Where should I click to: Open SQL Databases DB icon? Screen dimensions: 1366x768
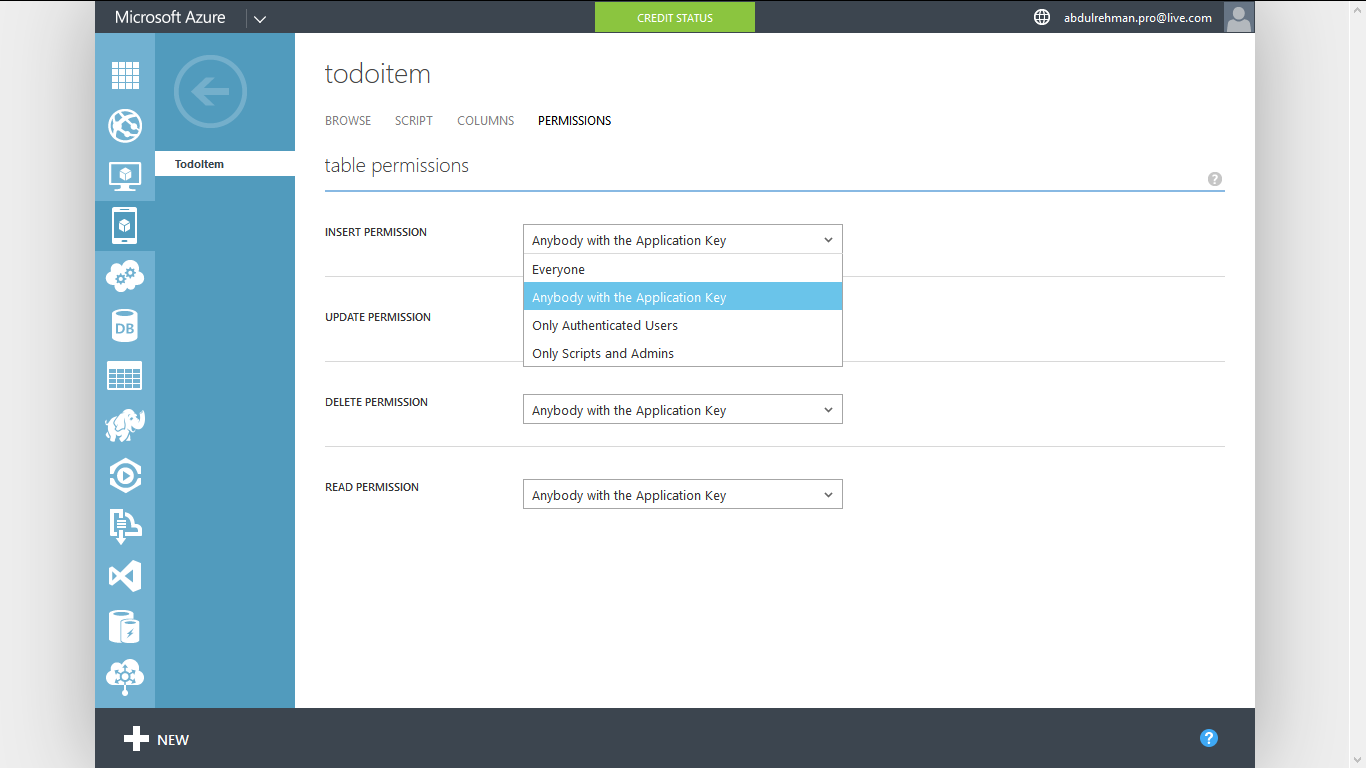pos(125,326)
